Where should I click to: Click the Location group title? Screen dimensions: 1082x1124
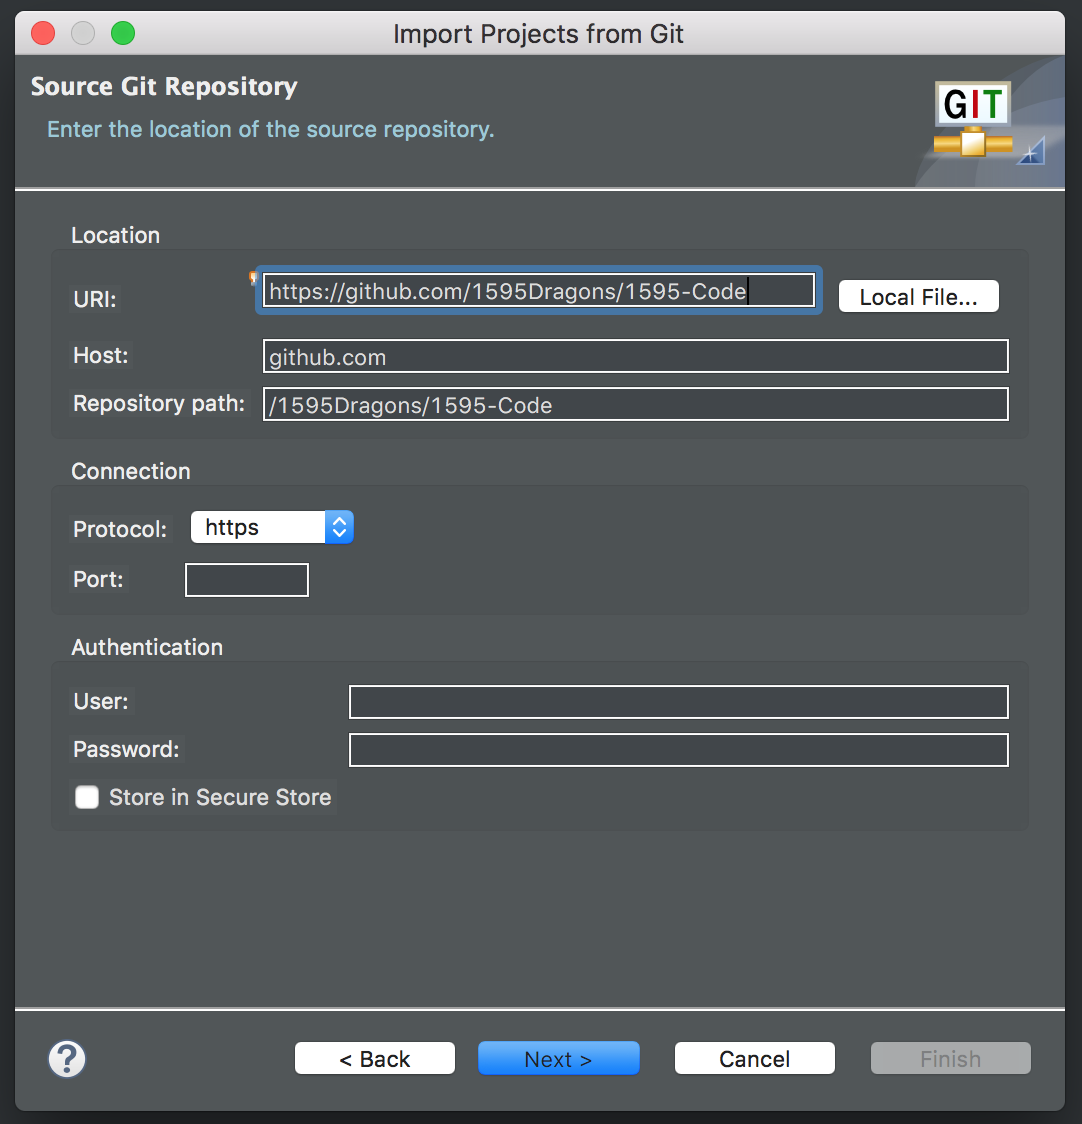[x=115, y=235]
